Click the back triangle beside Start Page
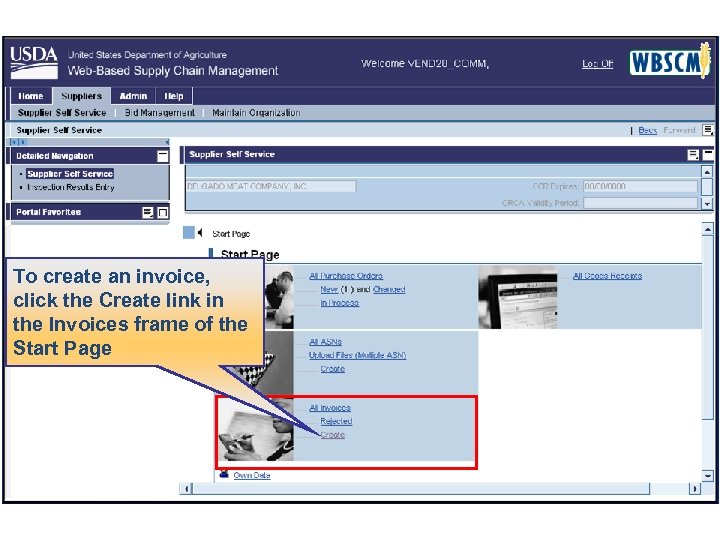This screenshot has height=540, width=720. (x=200, y=233)
